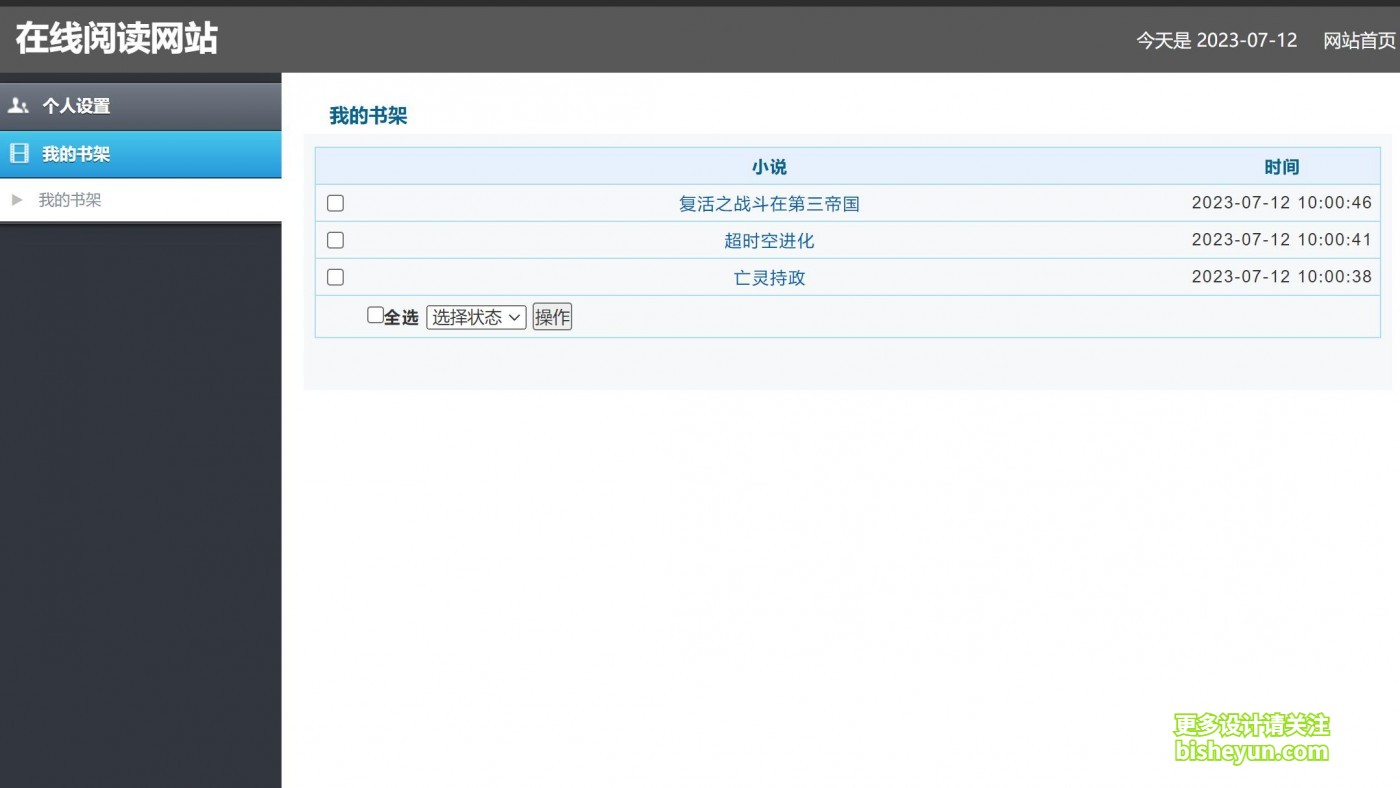Click the 操作 button

pos(552,317)
